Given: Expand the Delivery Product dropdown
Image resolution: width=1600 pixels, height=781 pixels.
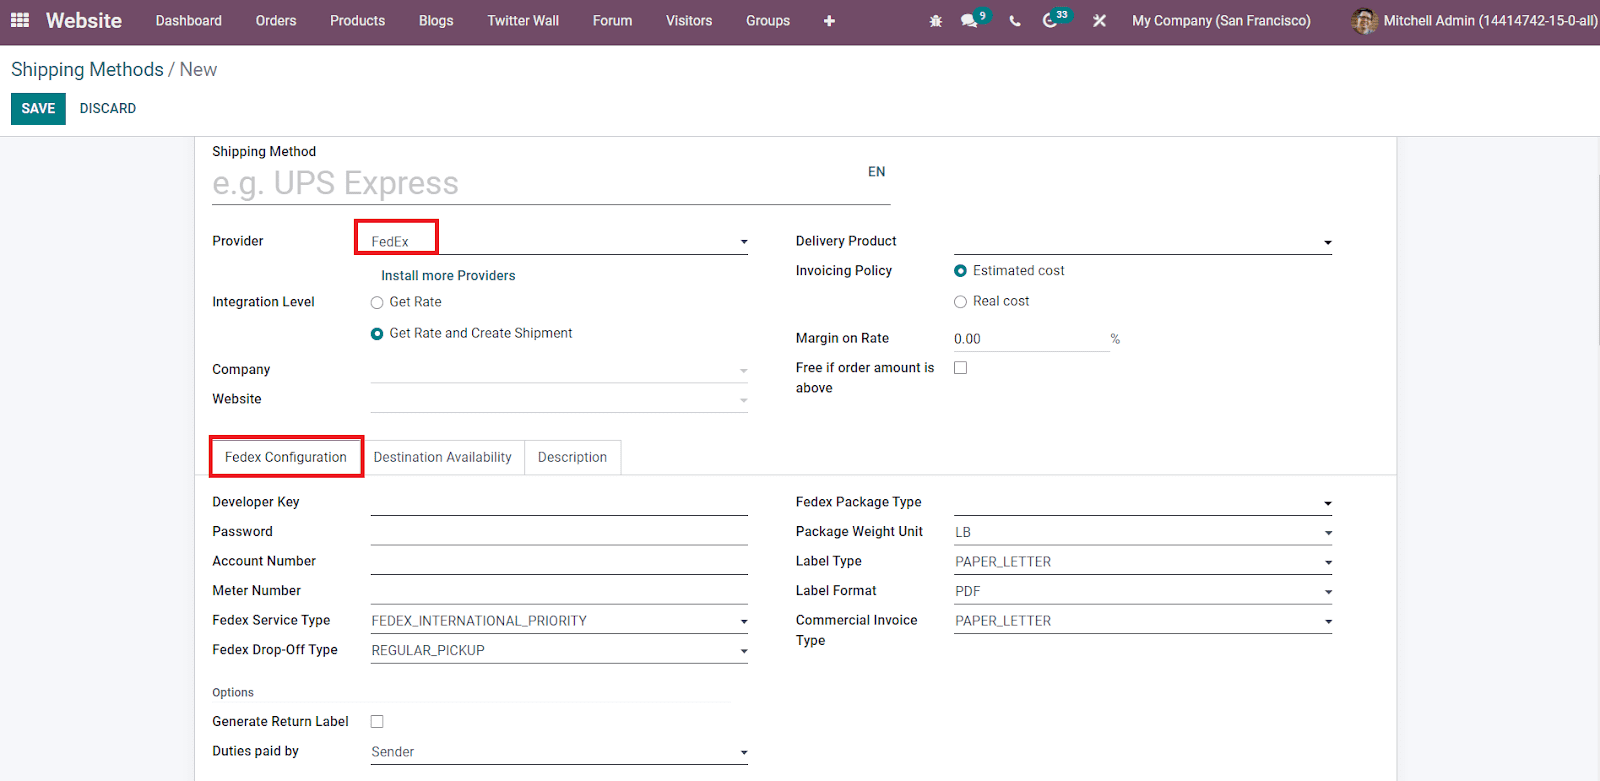Looking at the screenshot, I should [x=1143, y=242].
